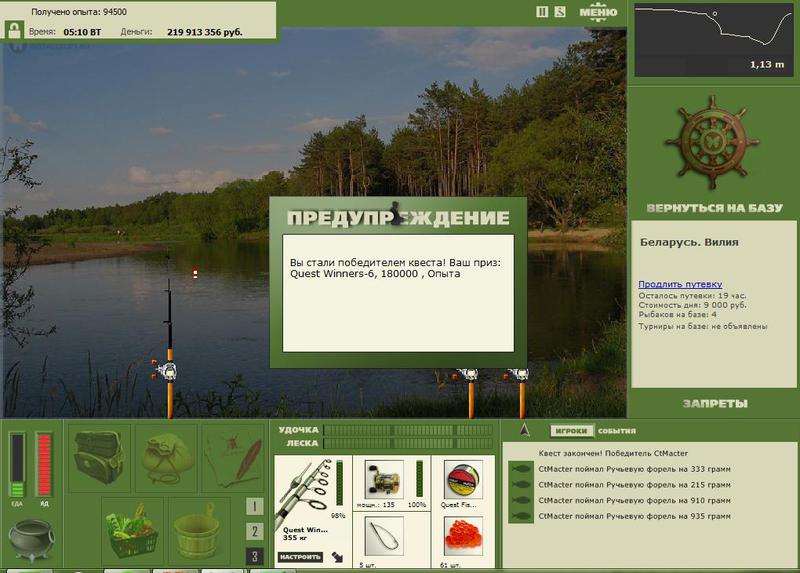Click the pause icon near Меню
Screen dimensions: 800x573
tap(542, 11)
